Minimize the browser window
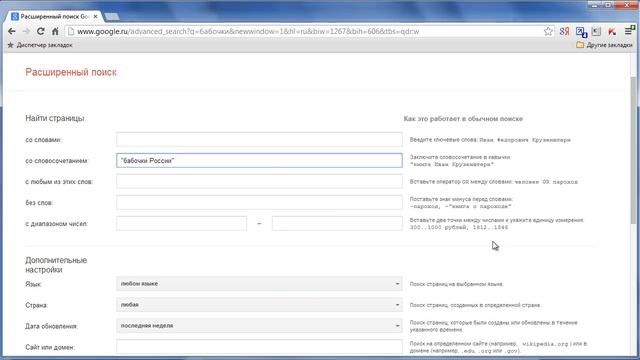640x360 pixels. [594, 5]
